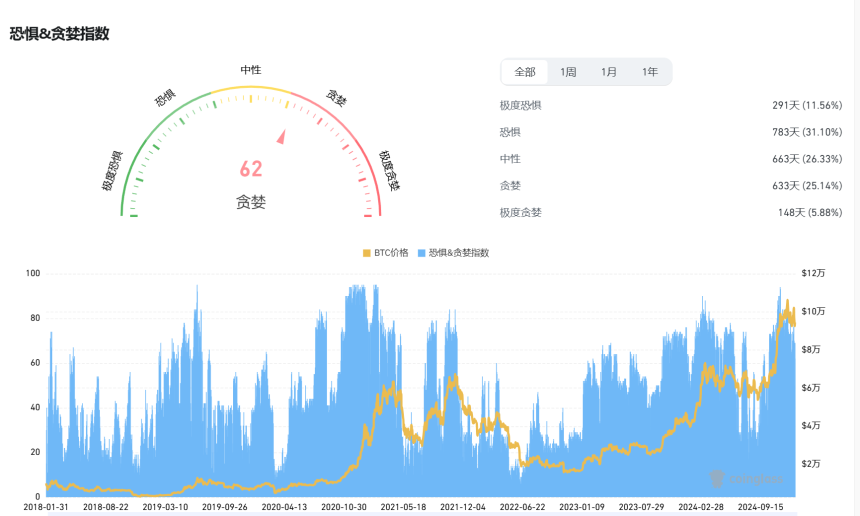The height and width of the screenshot is (516, 860).
Task: Click the $6万 price axis label
Action: 811,388
